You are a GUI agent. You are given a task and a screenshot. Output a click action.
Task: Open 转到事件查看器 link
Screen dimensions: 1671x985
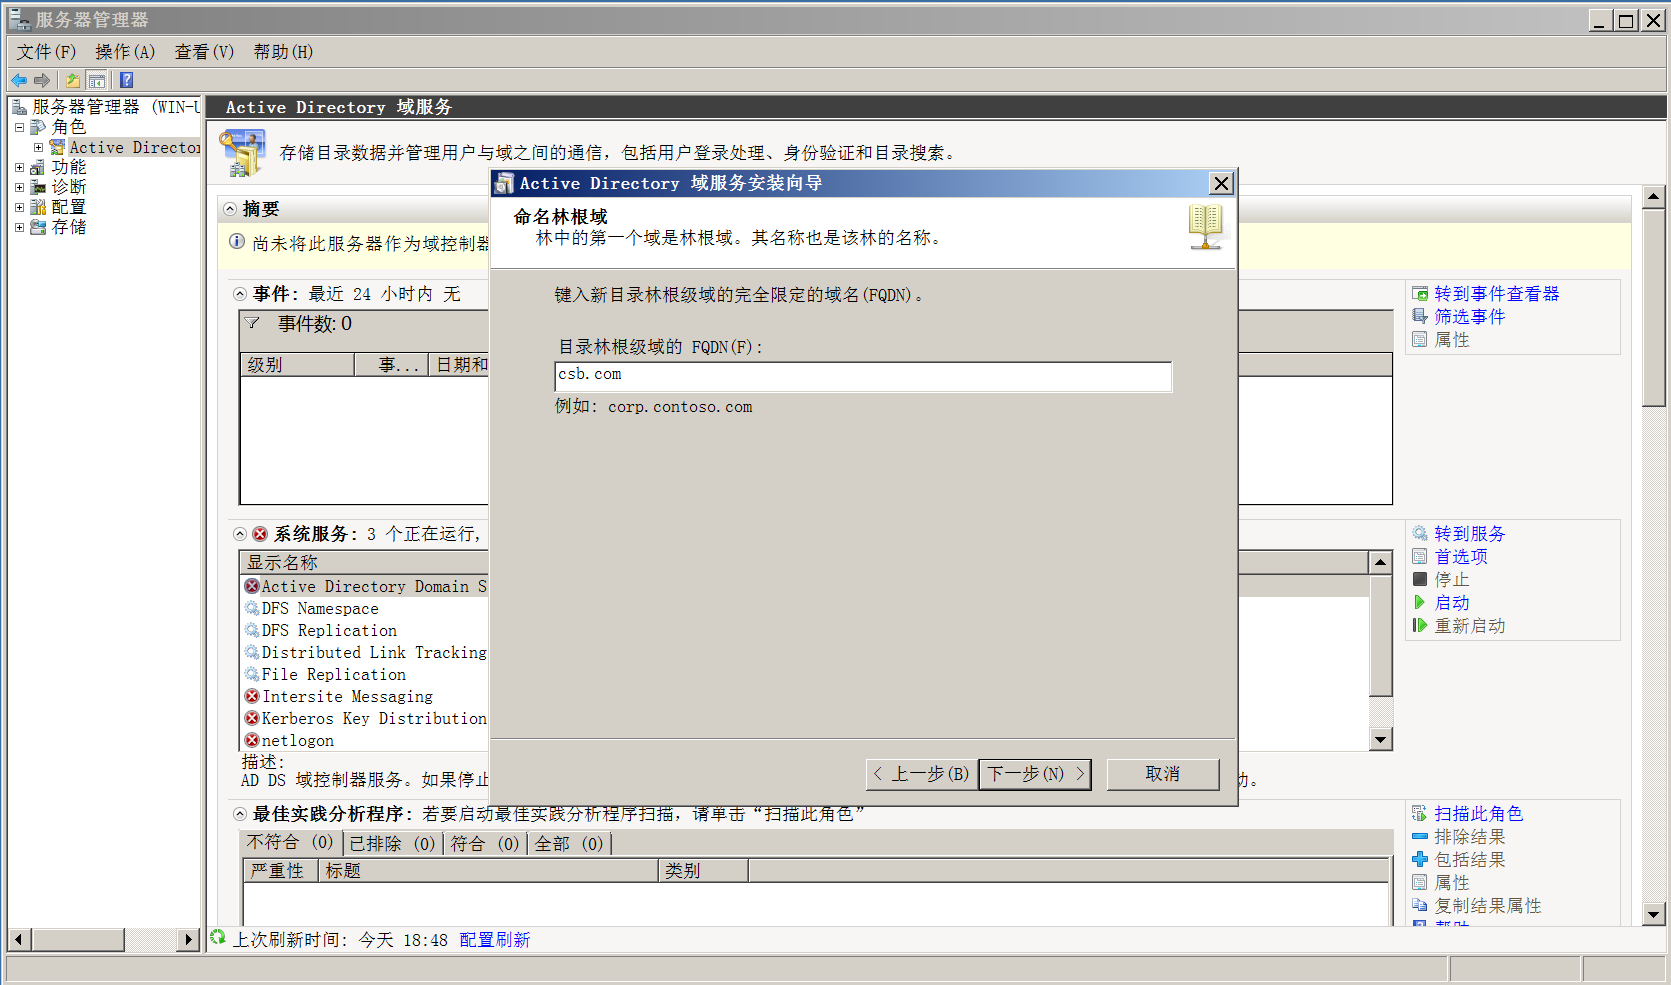(x=1496, y=294)
